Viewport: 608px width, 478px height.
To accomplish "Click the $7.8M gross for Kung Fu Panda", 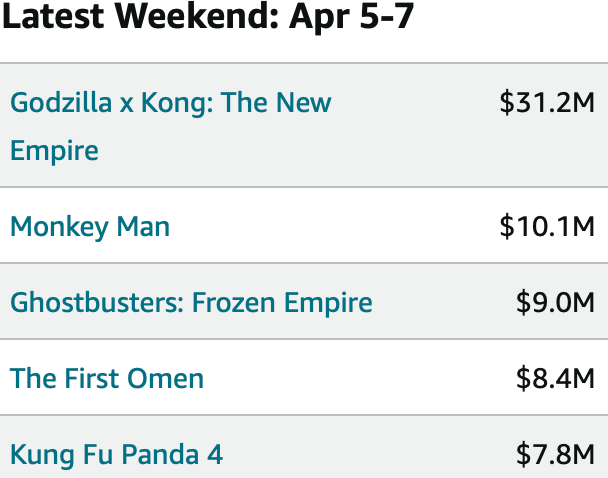I will (x=555, y=454).
